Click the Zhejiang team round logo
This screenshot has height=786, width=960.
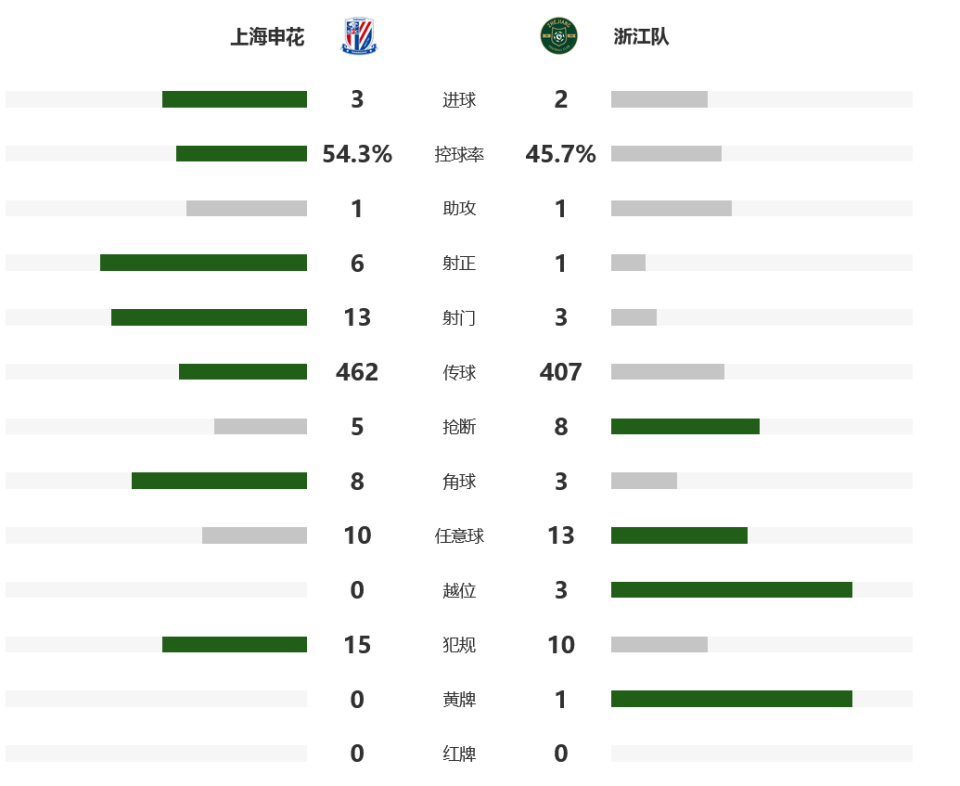(558, 37)
